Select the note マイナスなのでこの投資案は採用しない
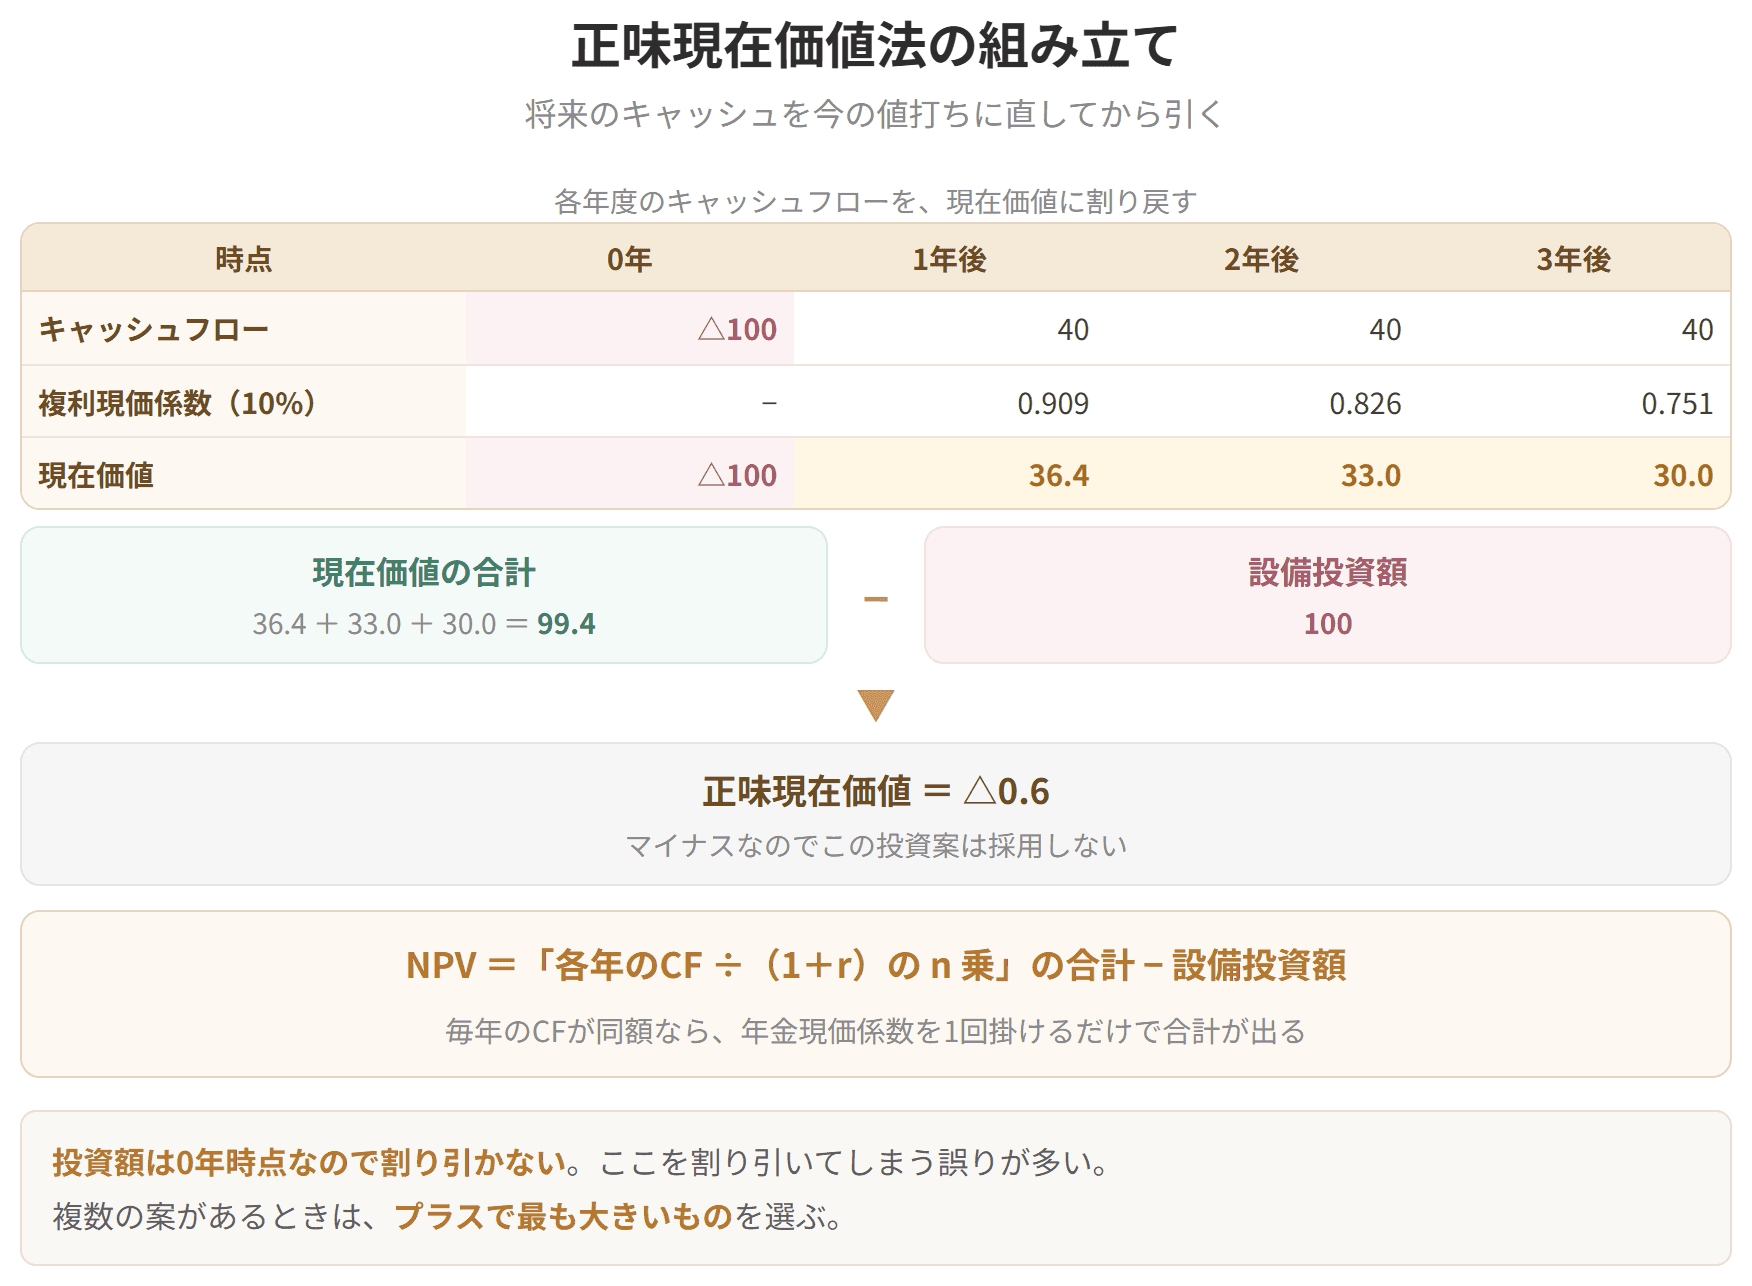 876,846
